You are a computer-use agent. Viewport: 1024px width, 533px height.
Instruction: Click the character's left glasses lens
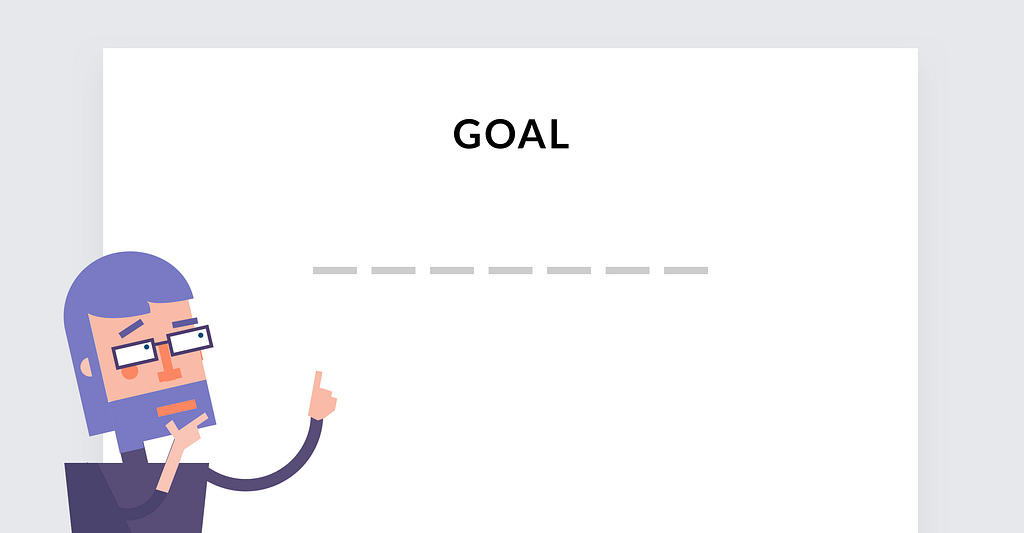135,352
